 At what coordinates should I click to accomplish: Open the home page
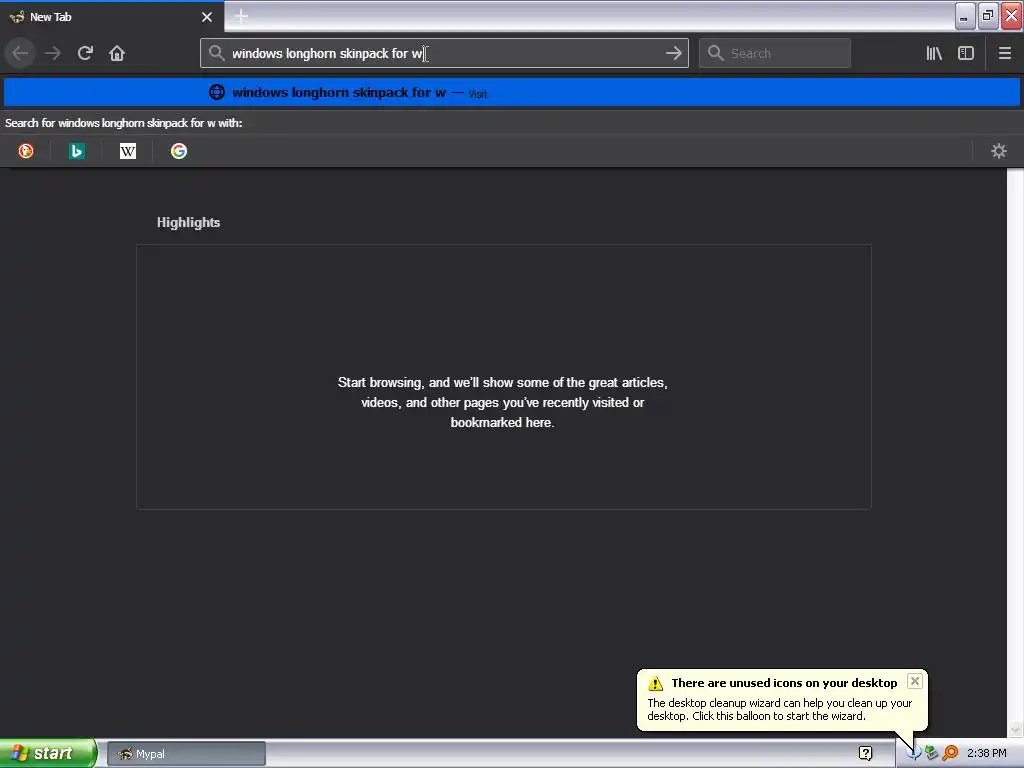click(x=117, y=53)
